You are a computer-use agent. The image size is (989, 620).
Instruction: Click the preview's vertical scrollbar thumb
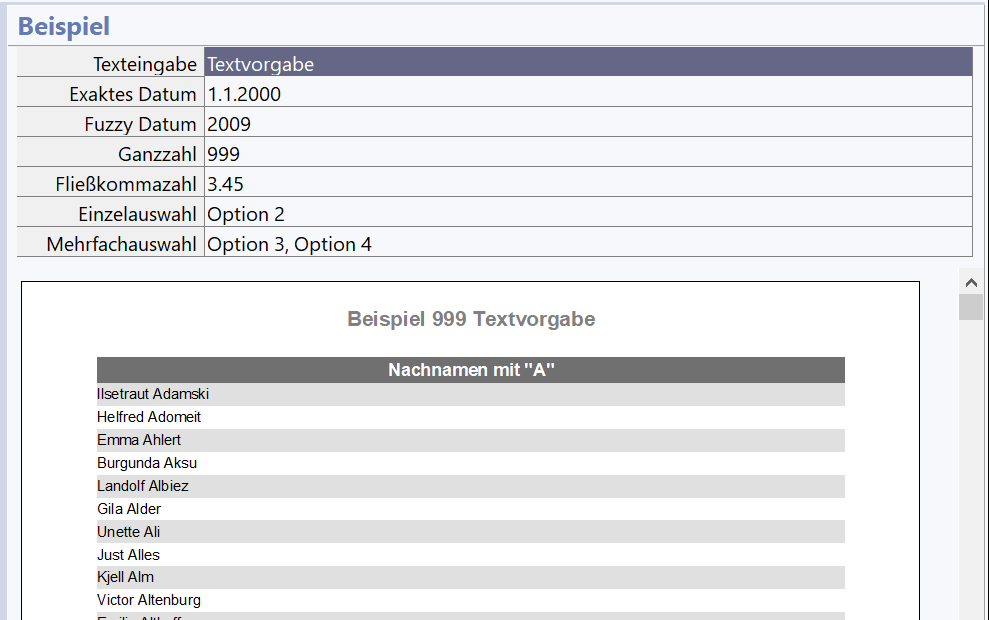(x=970, y=307)
